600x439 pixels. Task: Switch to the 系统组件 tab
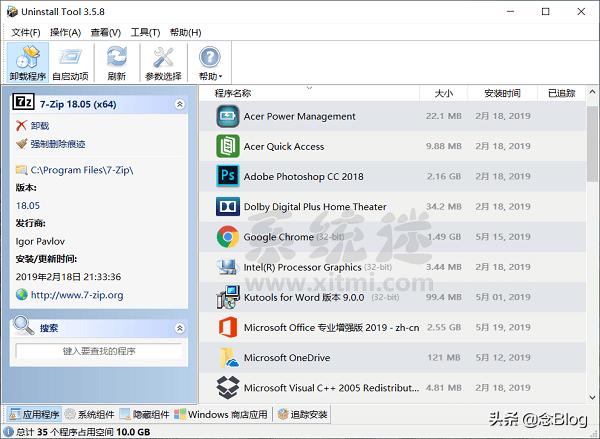[x=90, y=415]
